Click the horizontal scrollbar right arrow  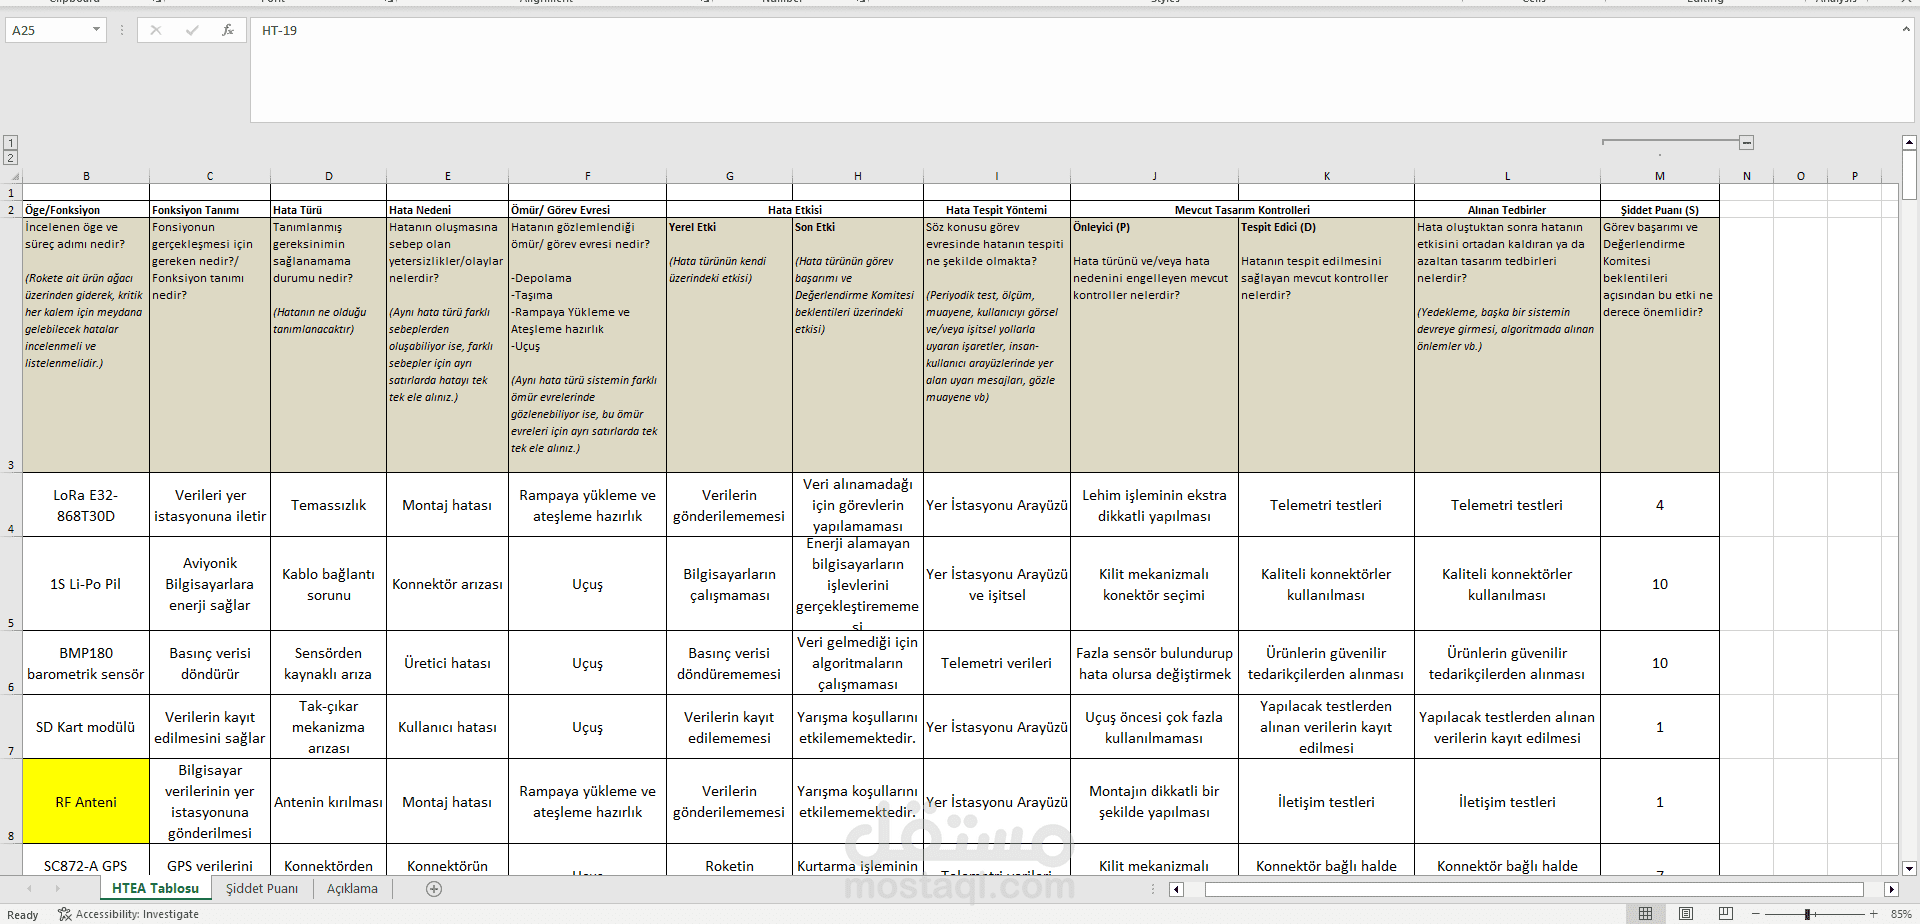click(x=1891, y=889)
